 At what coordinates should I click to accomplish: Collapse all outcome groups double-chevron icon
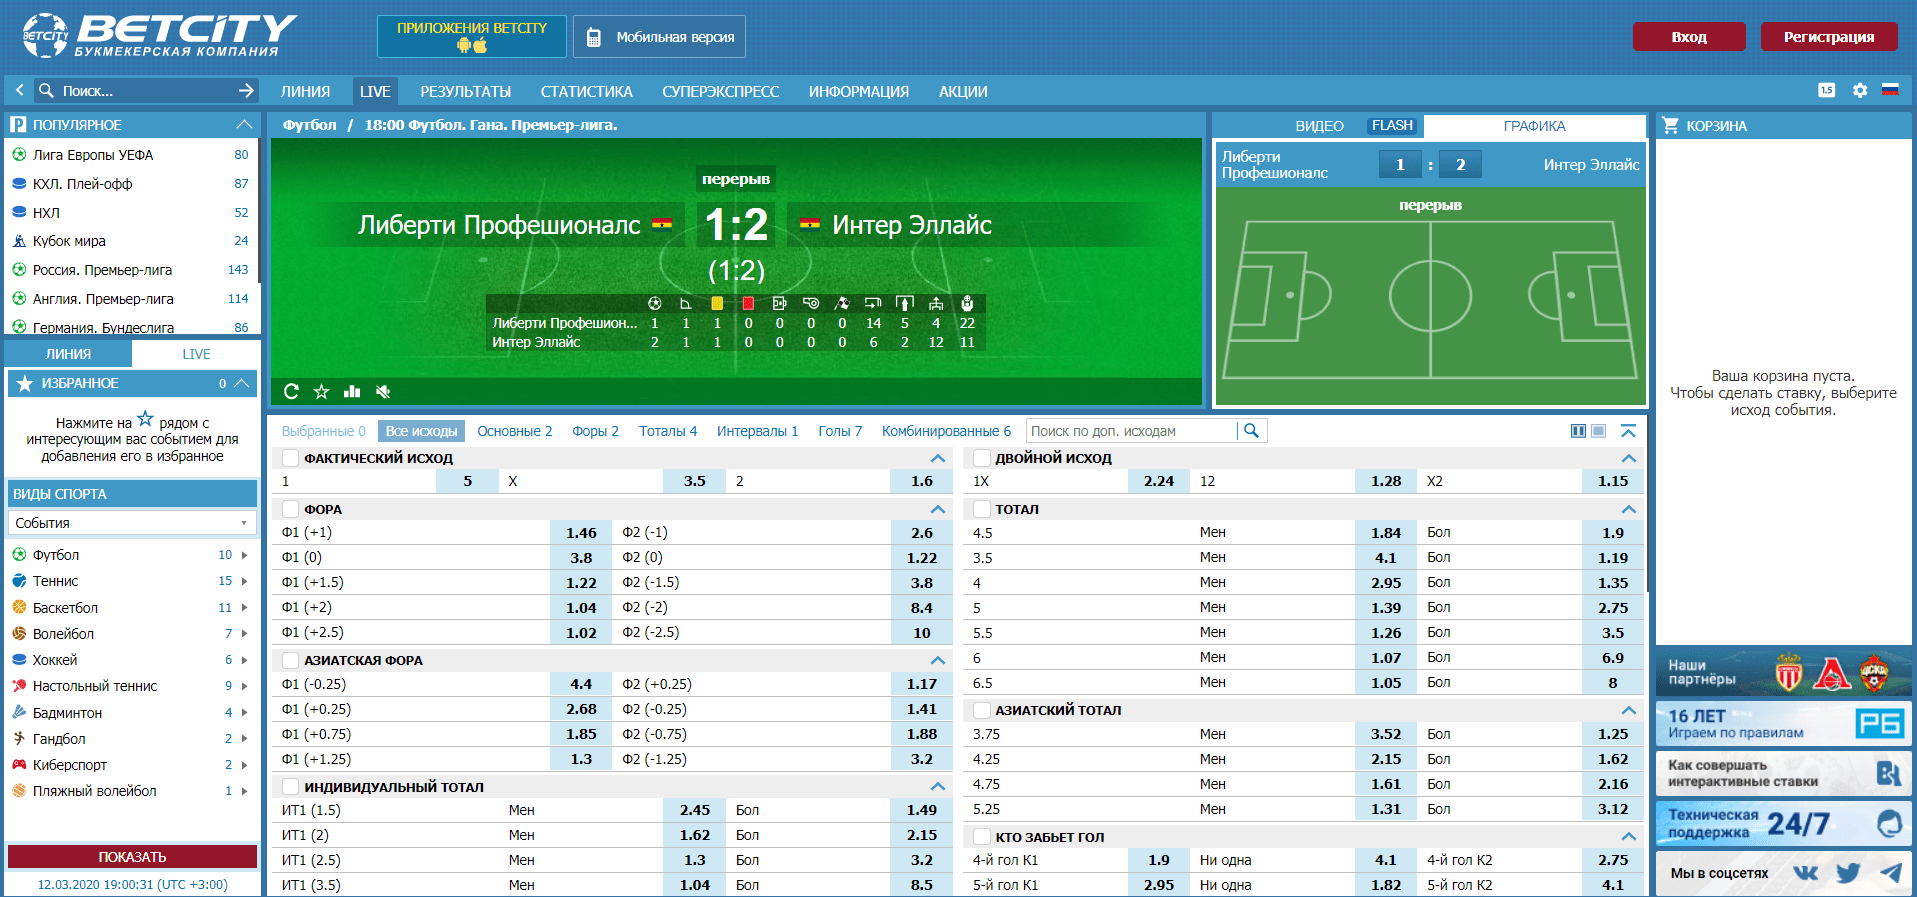pyautogui.click(x=1628, y=431)
